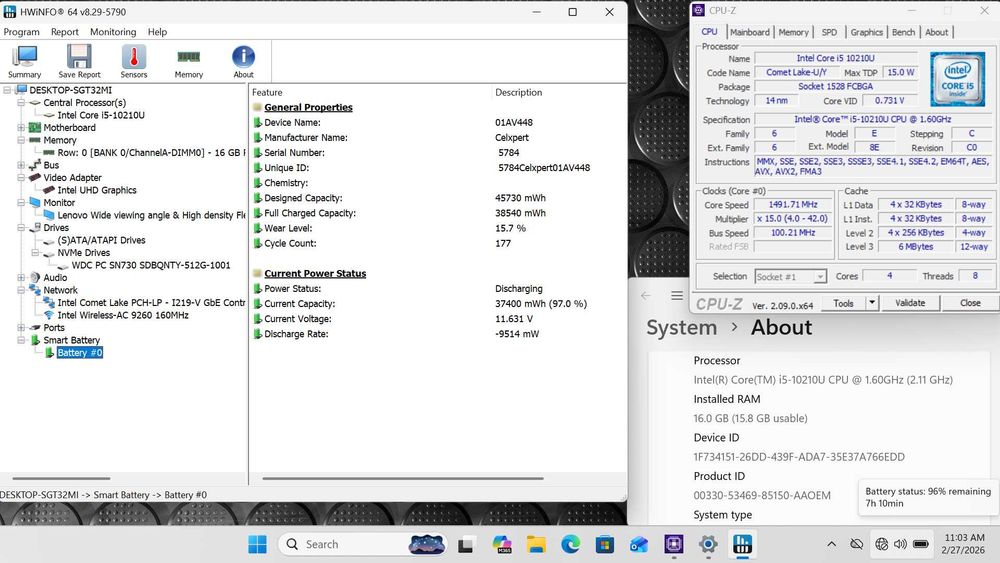This screenshot has height=563, width=1000.
Task: Click the Close button in CPU-Z
Action: point(969,303)
